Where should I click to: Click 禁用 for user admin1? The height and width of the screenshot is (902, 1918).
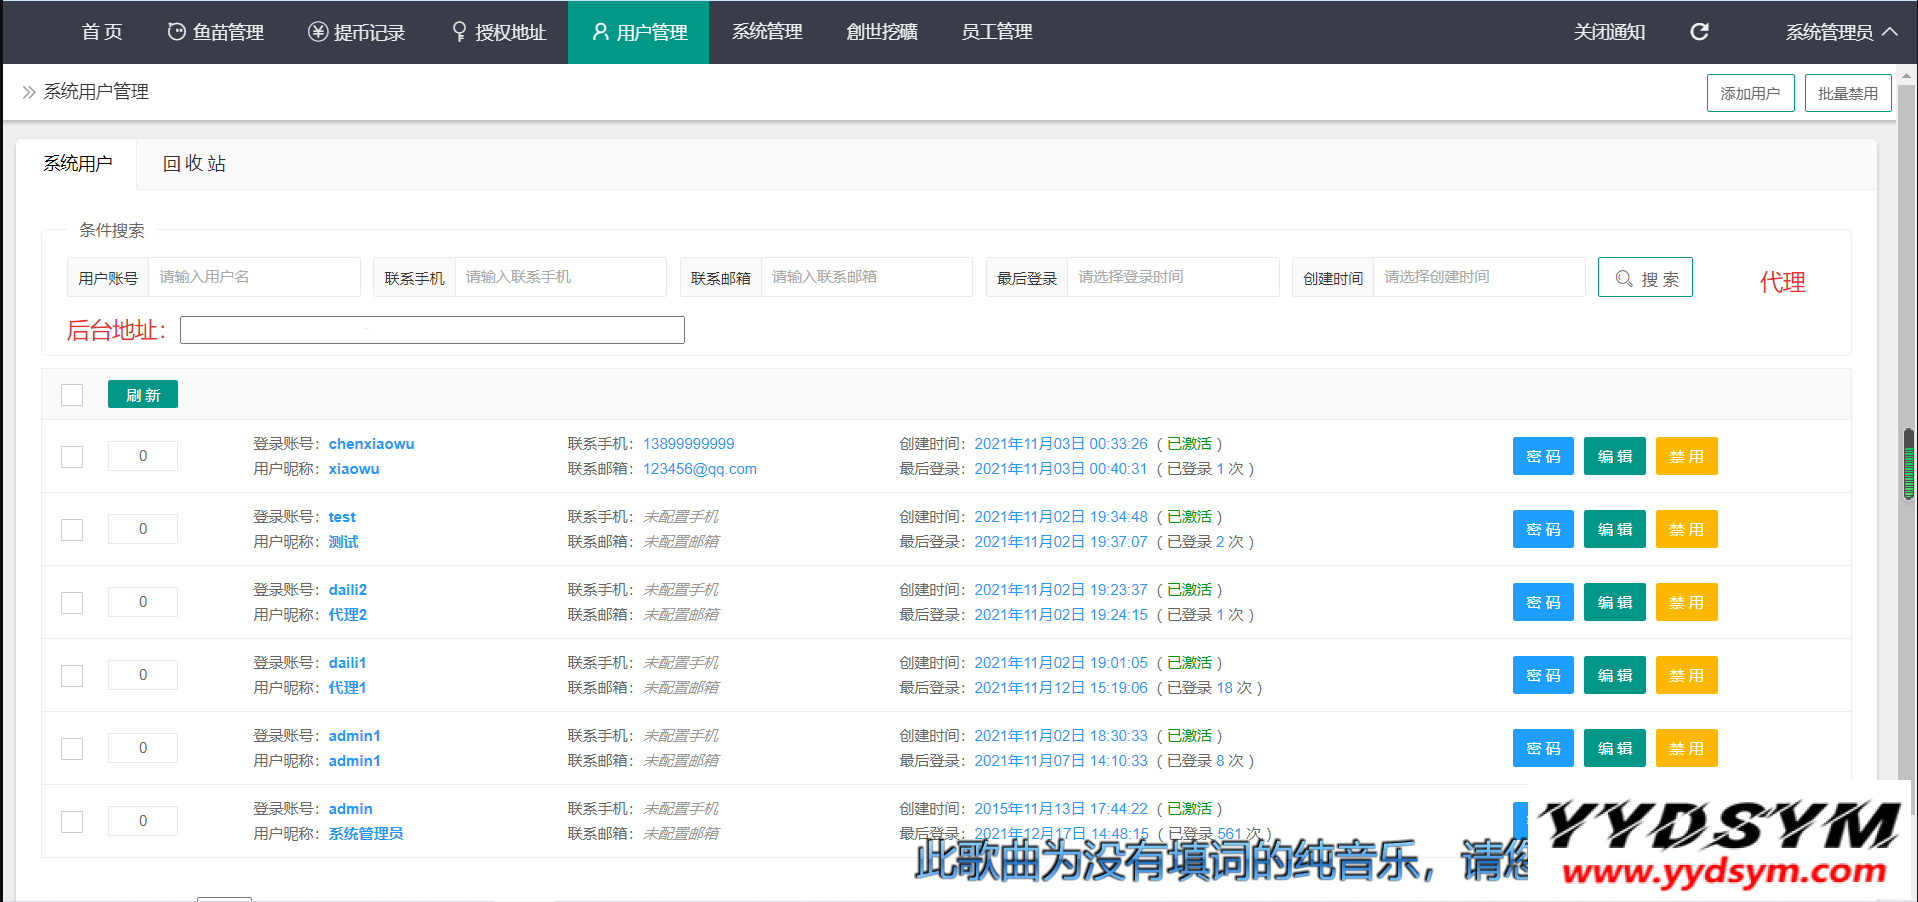pos(1686,749)
